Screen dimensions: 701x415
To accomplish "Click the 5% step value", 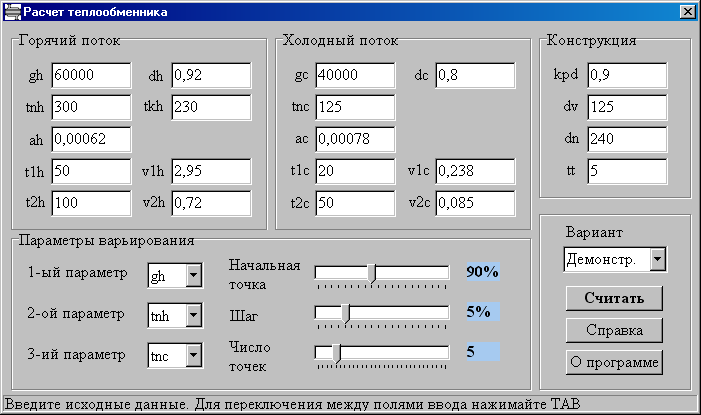I will click(483, 312).
